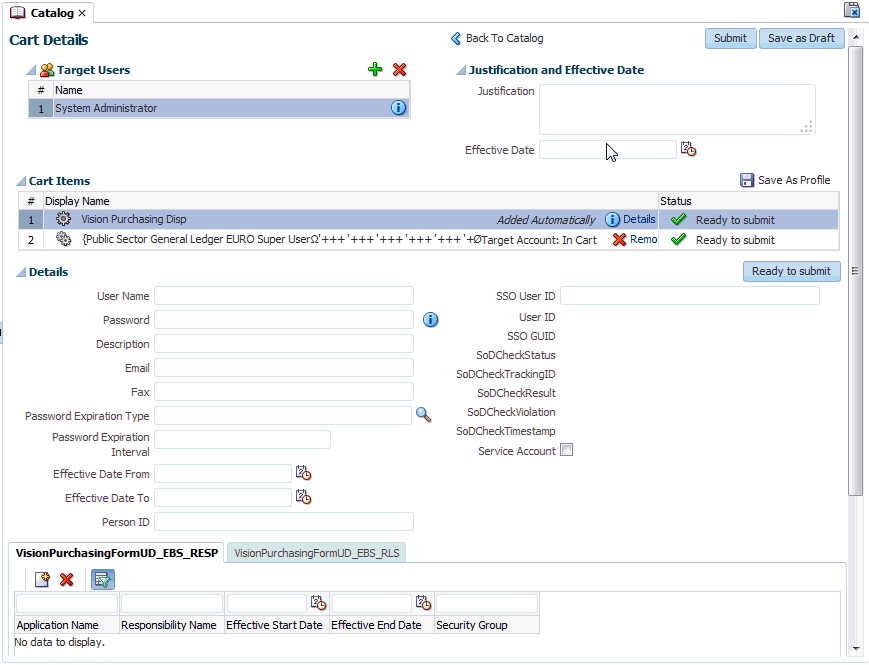
Task: Click Security Group filter field
Action: coord(487,603)
